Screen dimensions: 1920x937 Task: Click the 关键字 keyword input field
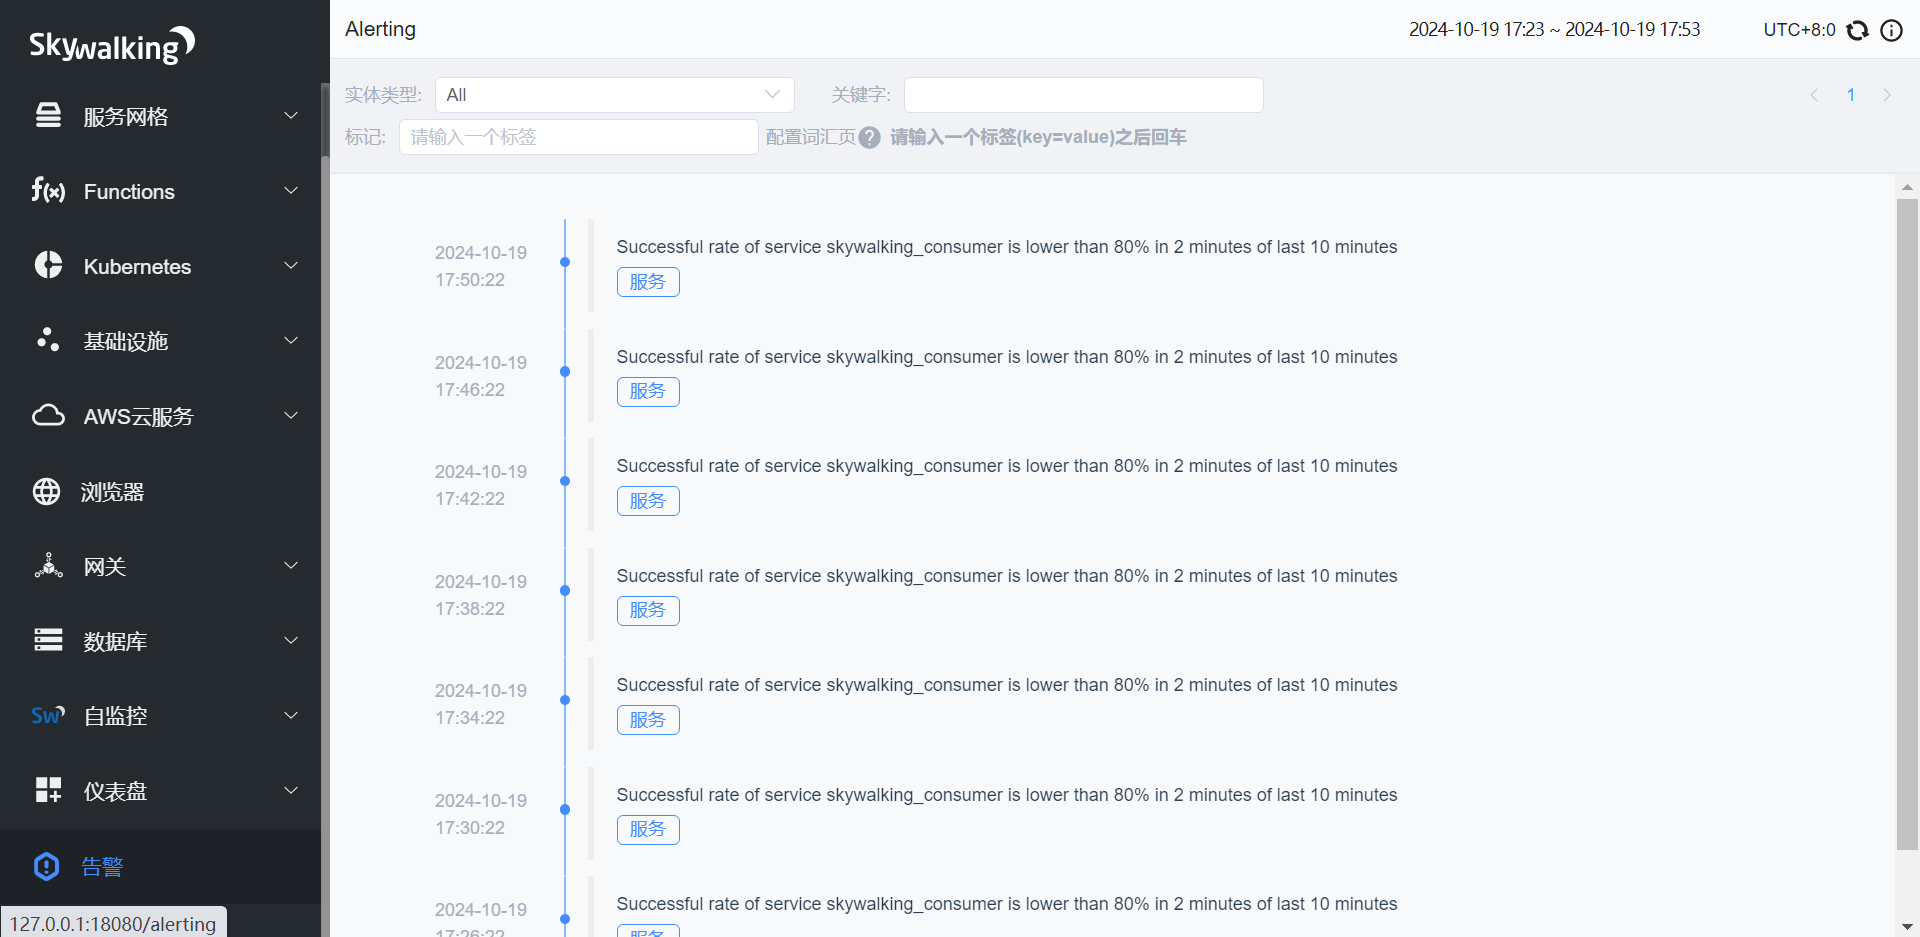pos(1083,95)
